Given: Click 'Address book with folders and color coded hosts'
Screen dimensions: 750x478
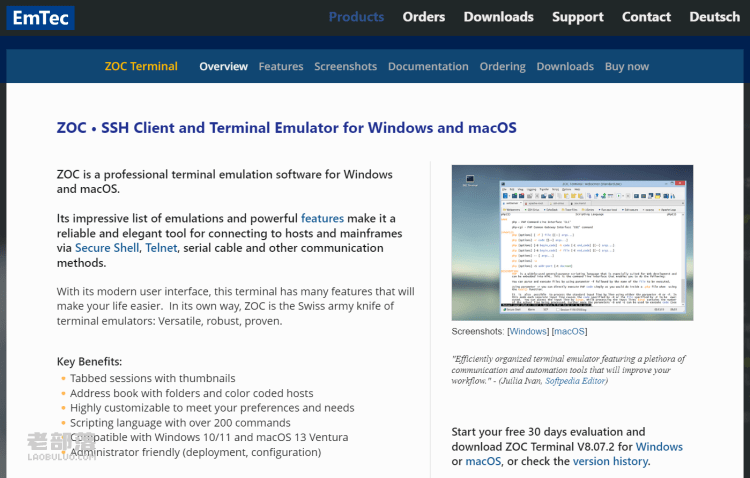Looking at the screenshot, I should [192, 393].
